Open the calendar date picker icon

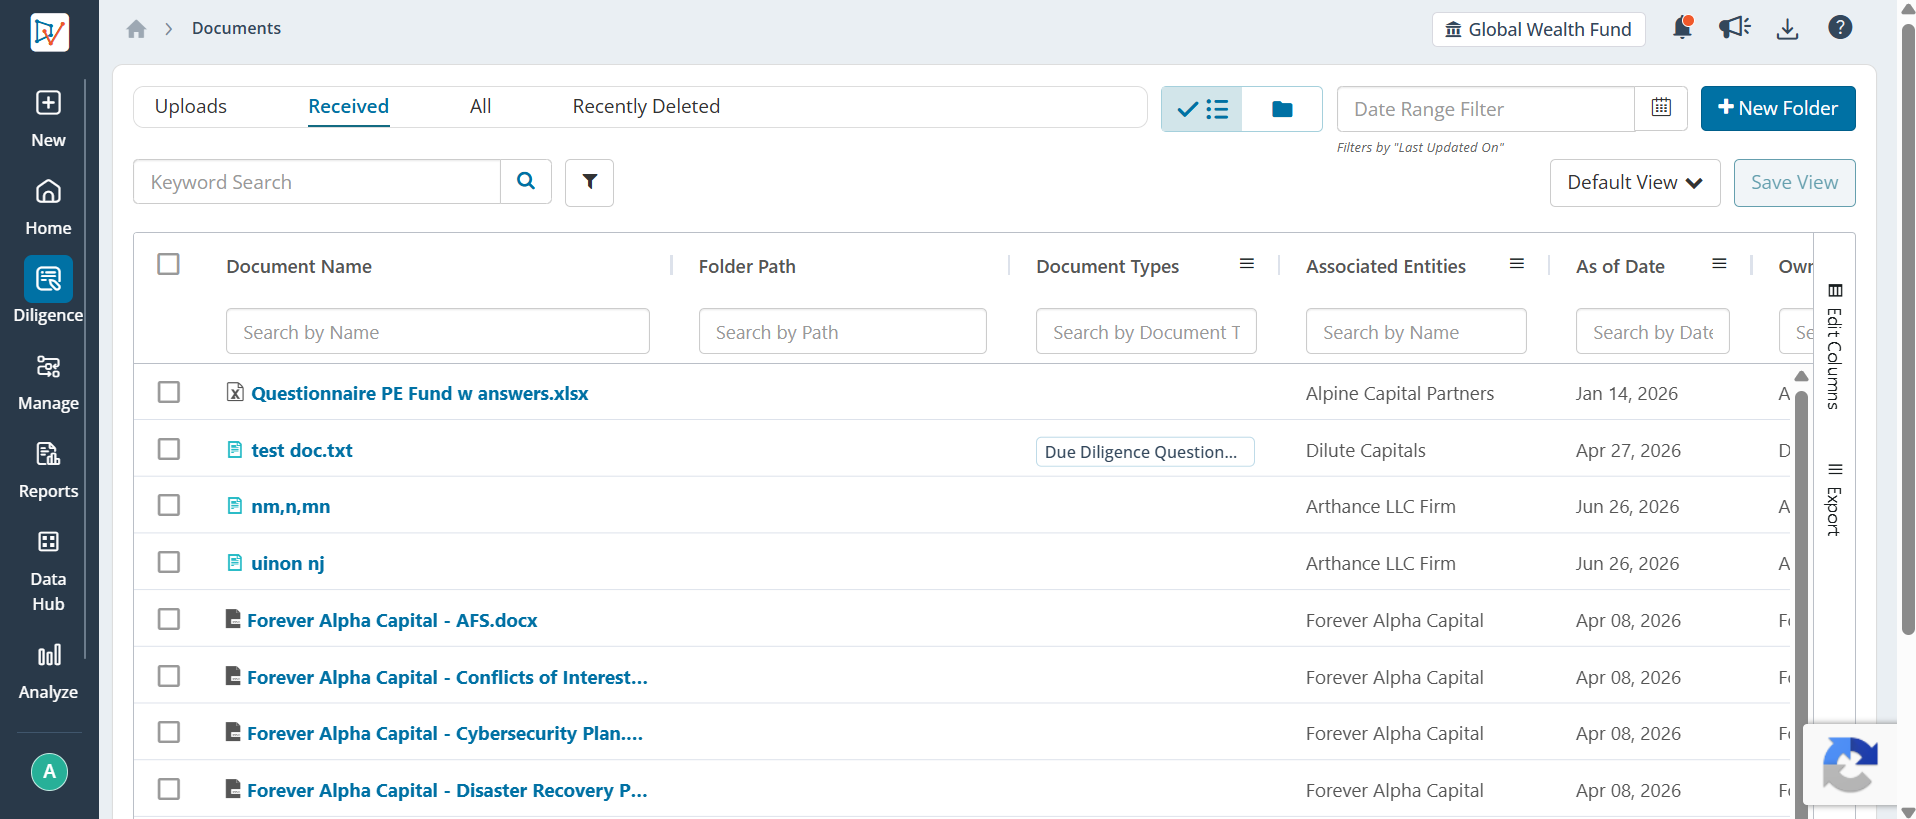point(1661,108)
